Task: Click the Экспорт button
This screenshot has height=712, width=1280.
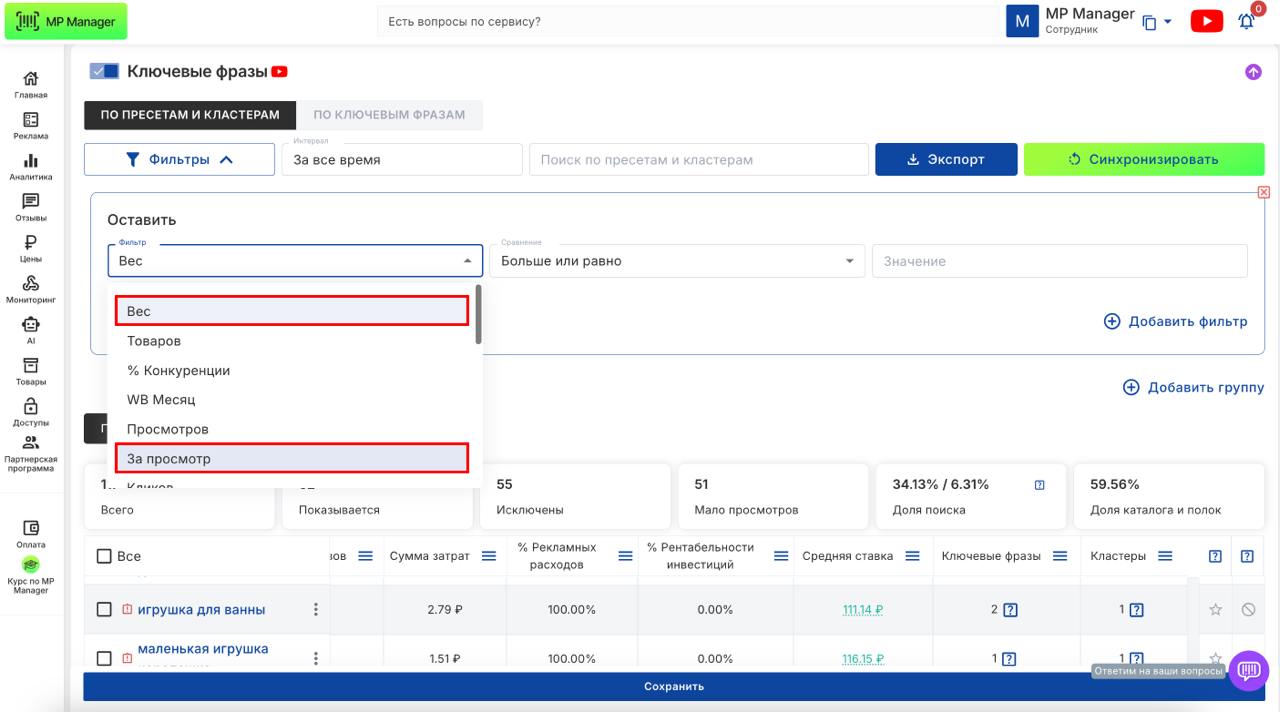Action: (x=945, y=159)
